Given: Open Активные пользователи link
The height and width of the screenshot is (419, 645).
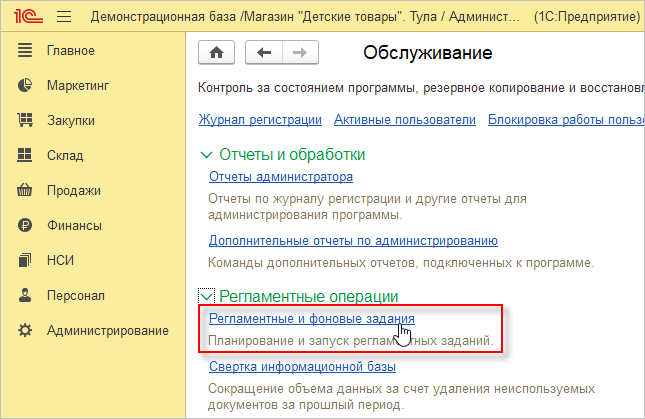Looking at the screenshot, I should click(405, 120).
